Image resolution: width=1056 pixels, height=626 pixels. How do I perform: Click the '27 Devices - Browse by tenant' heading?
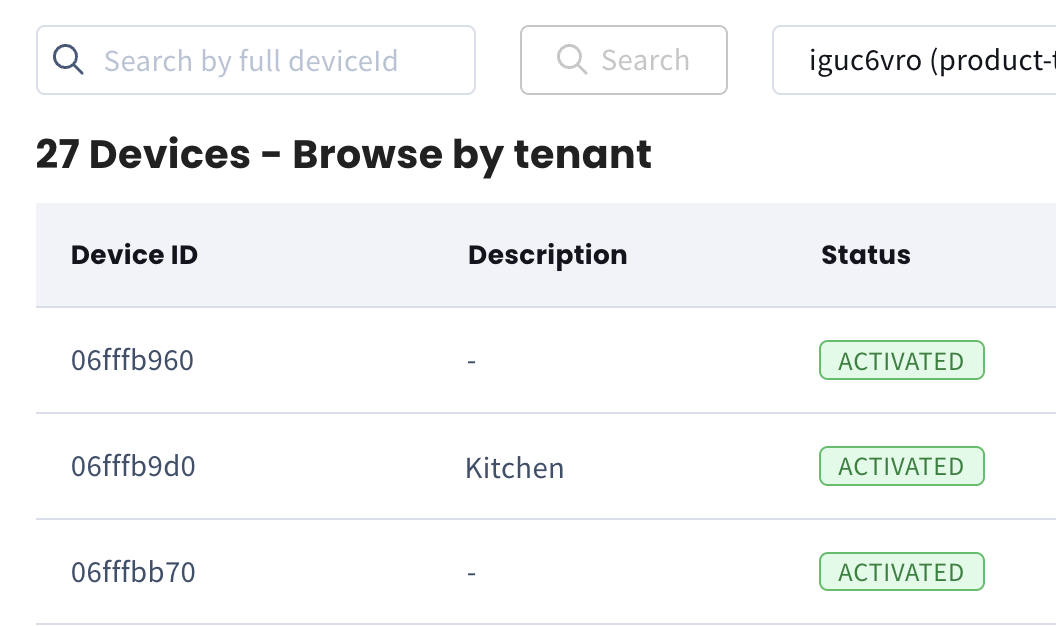click(343, 154)
